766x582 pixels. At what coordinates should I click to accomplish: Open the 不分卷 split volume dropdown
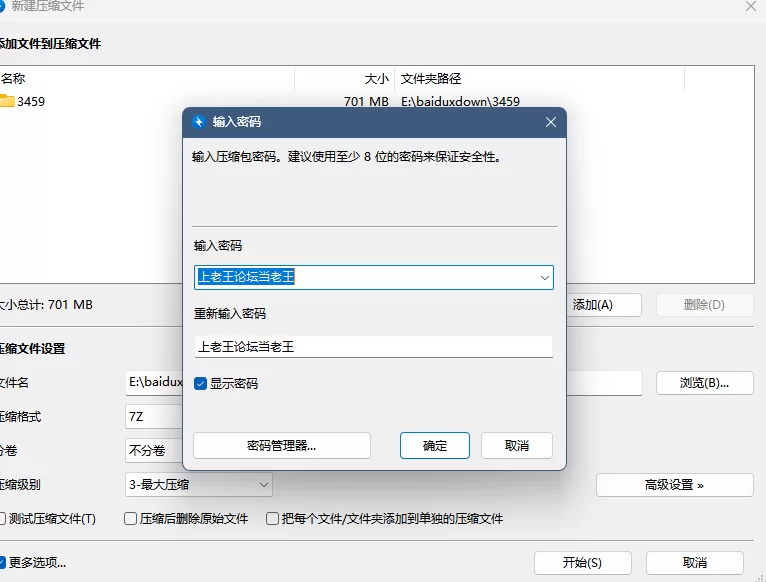click(154, 451)
